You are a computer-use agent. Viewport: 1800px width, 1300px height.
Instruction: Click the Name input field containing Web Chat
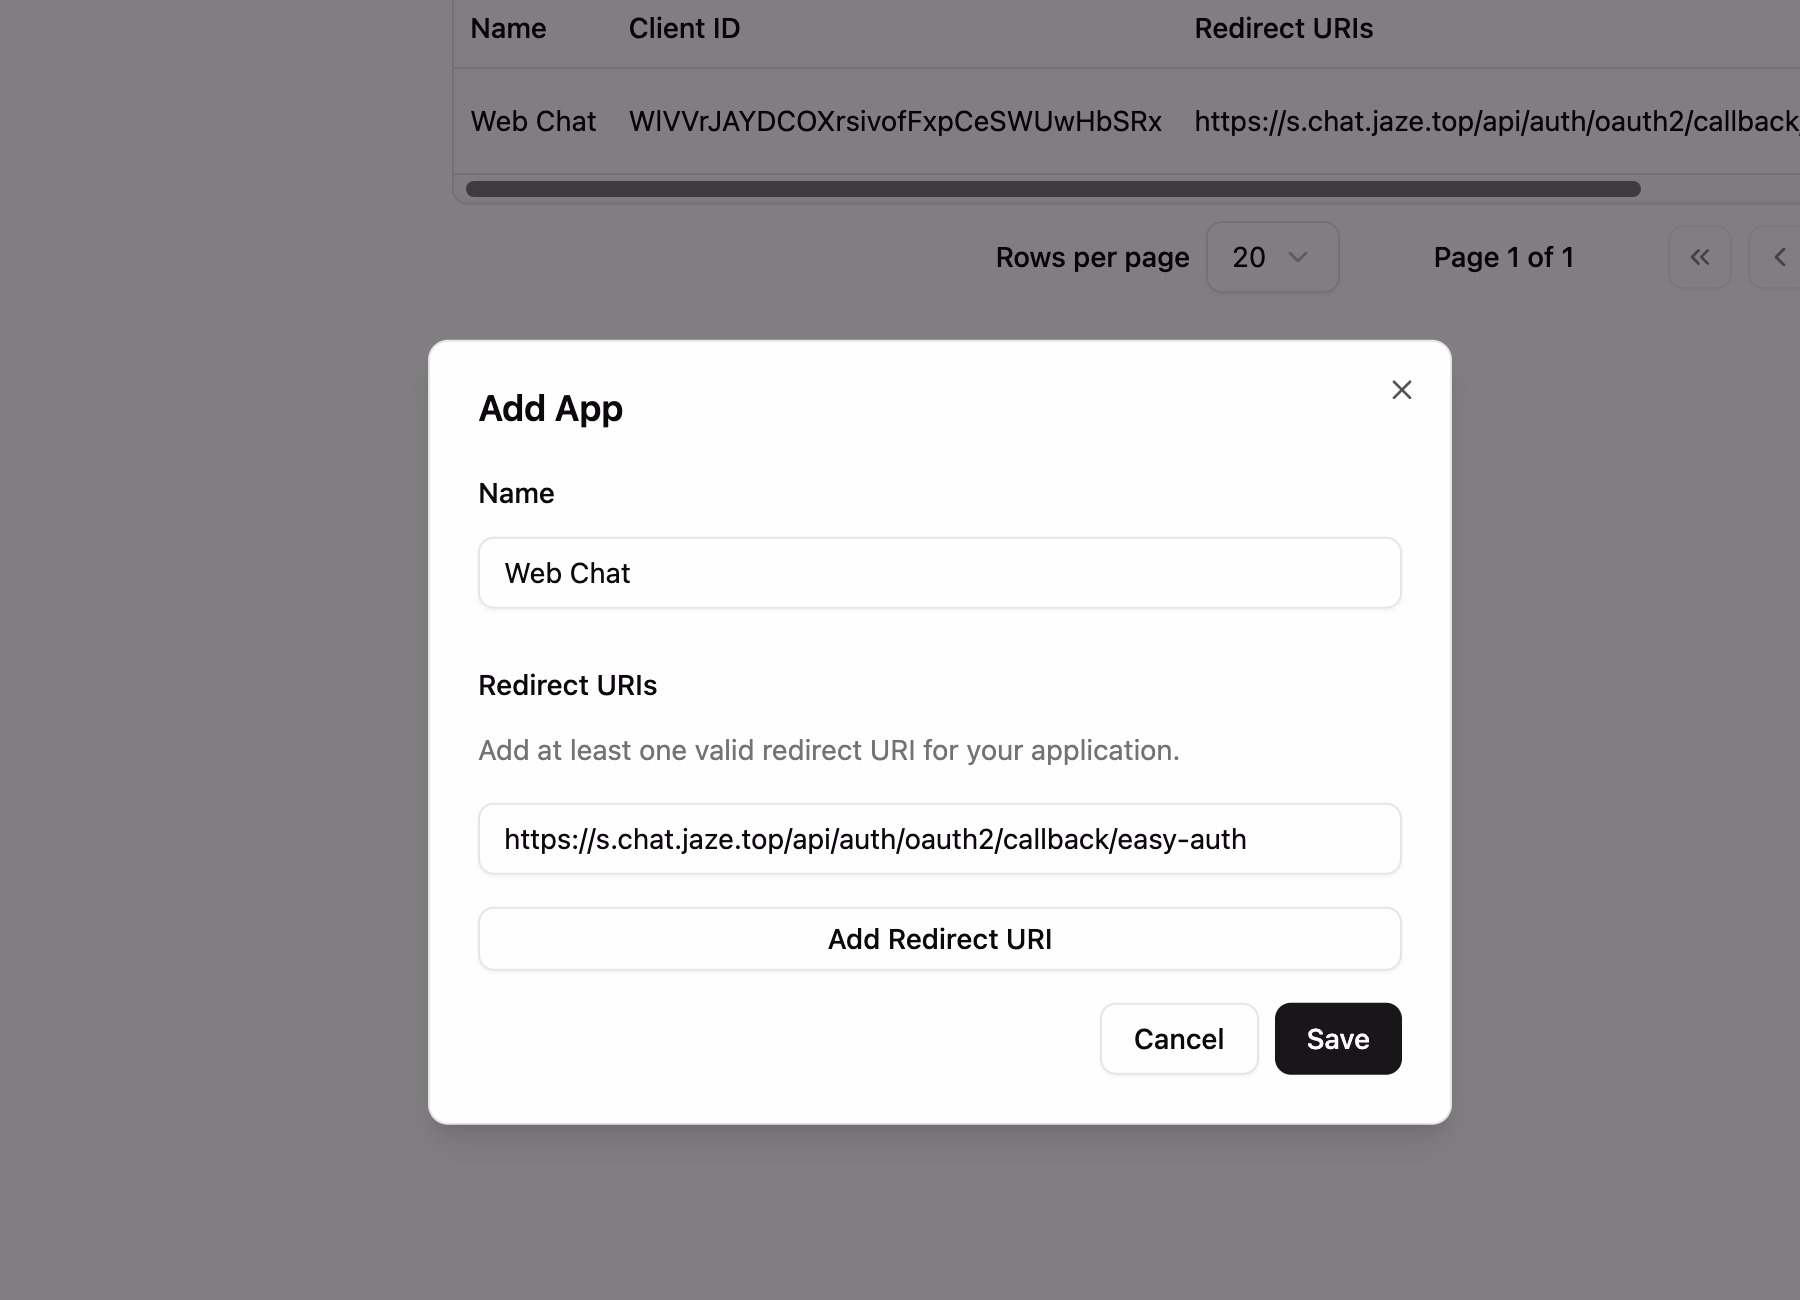(x=939, y=573)
